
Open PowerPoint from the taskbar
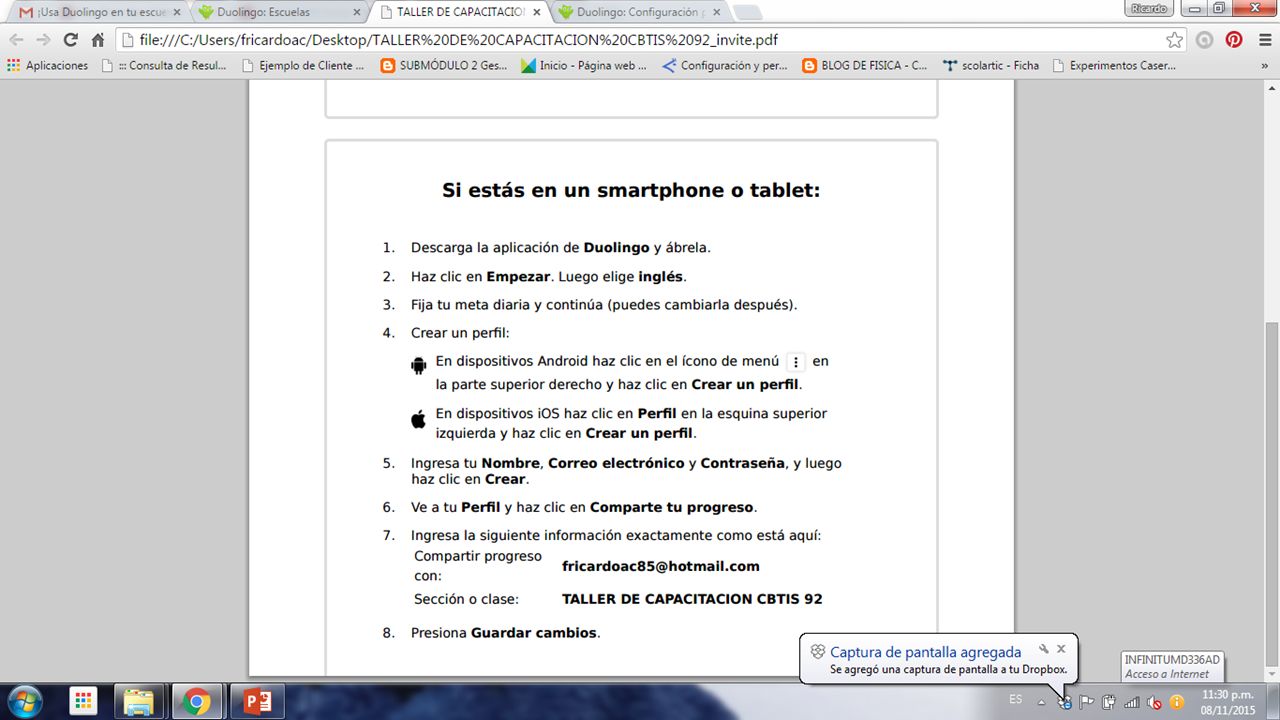257,702
